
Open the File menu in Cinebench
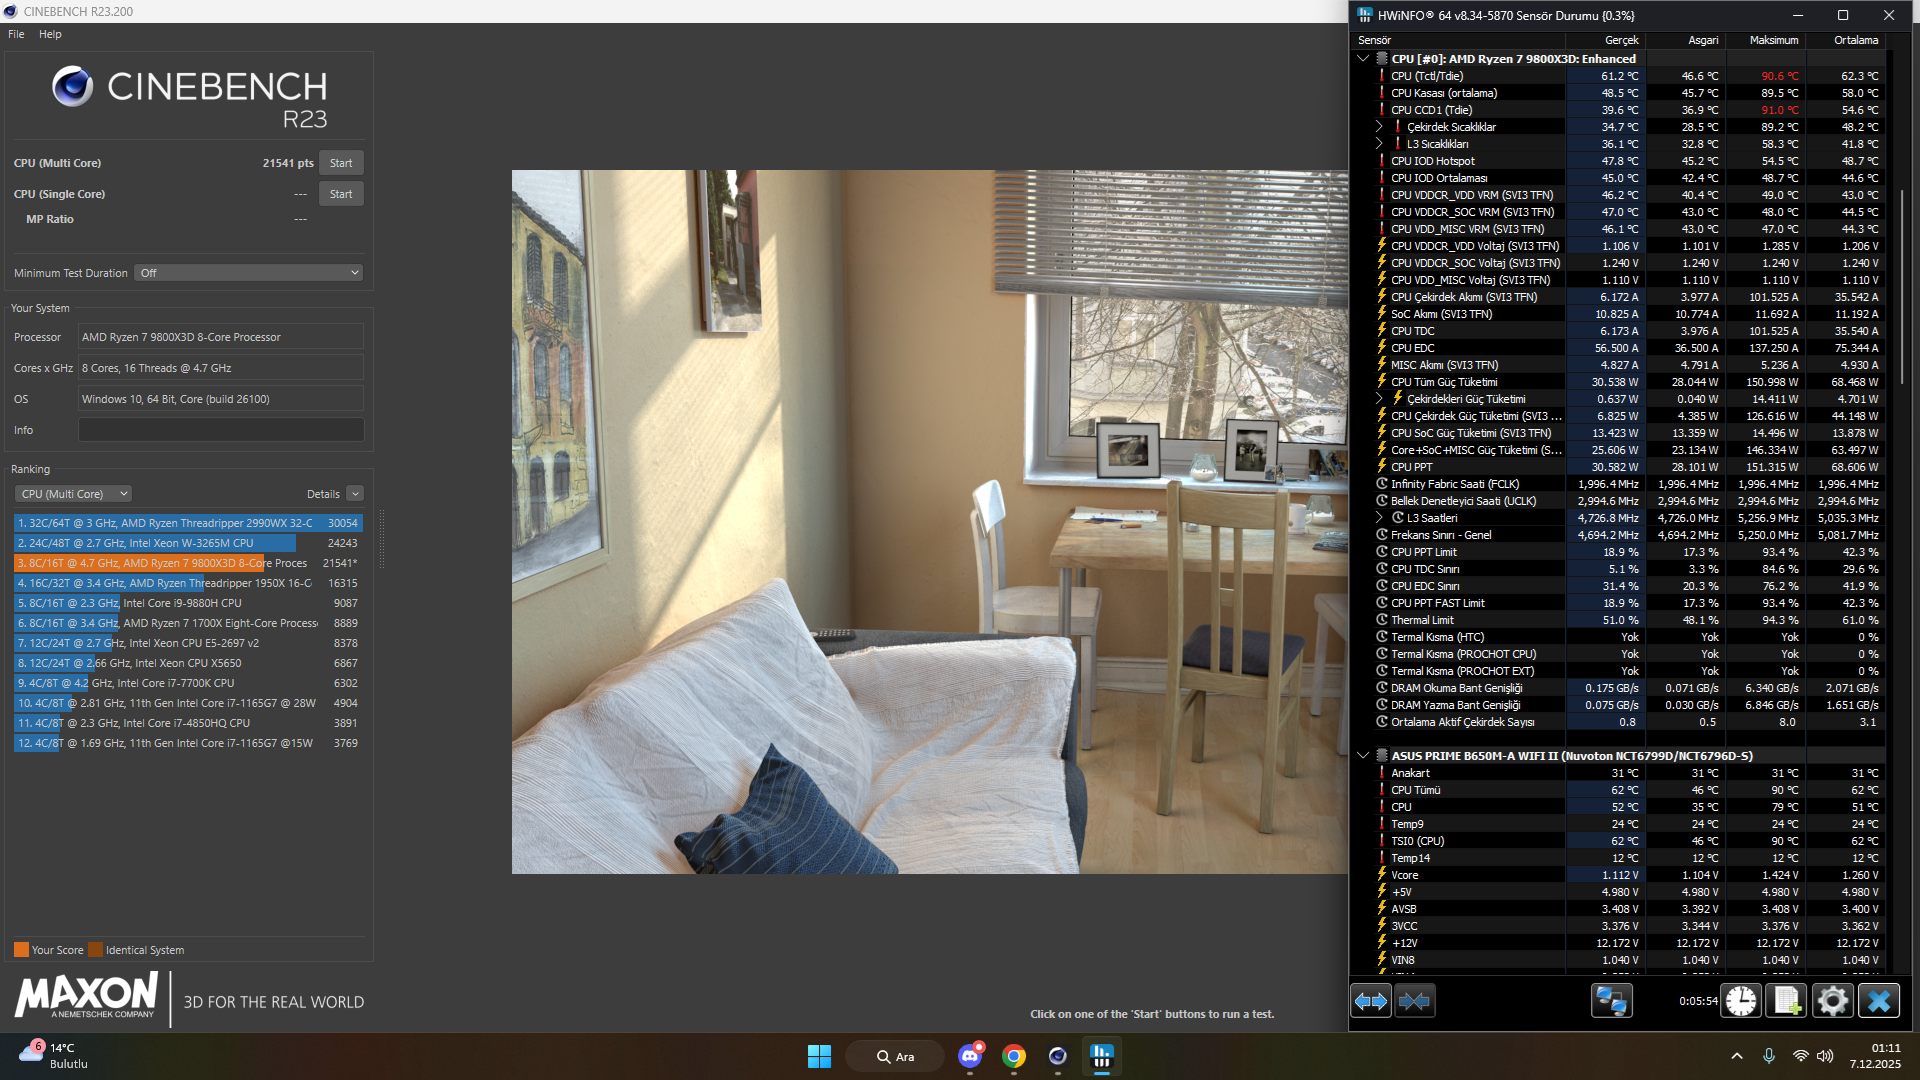click(15, 33)
